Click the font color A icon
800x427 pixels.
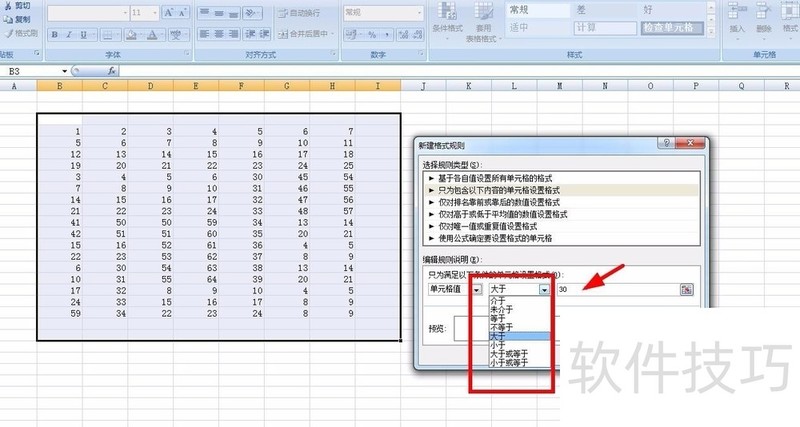152,35
